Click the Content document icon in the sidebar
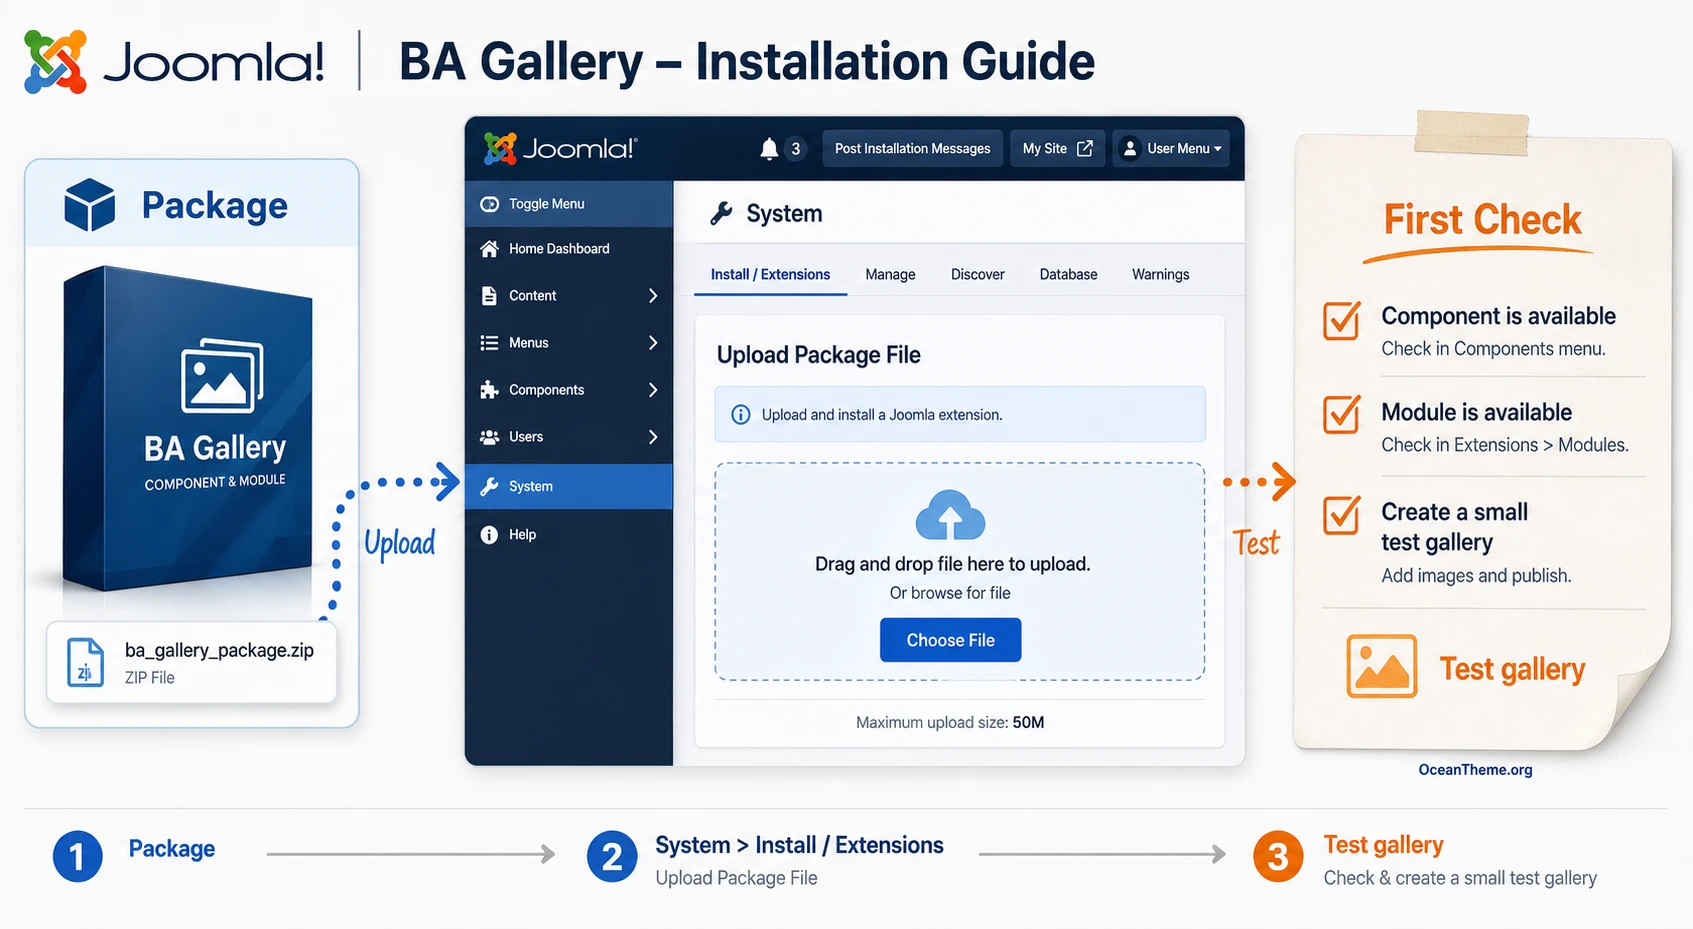1693x929 pixels. pyautogui.click(x=489, y=296)
